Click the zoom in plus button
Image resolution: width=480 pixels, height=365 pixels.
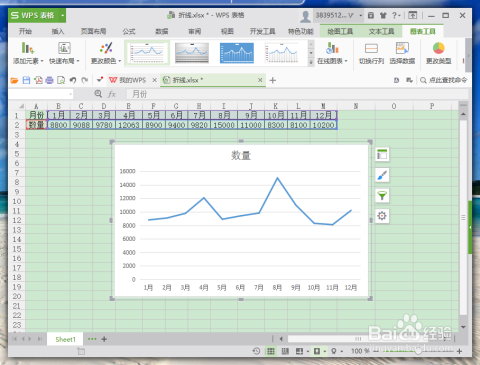pos(459,351)
